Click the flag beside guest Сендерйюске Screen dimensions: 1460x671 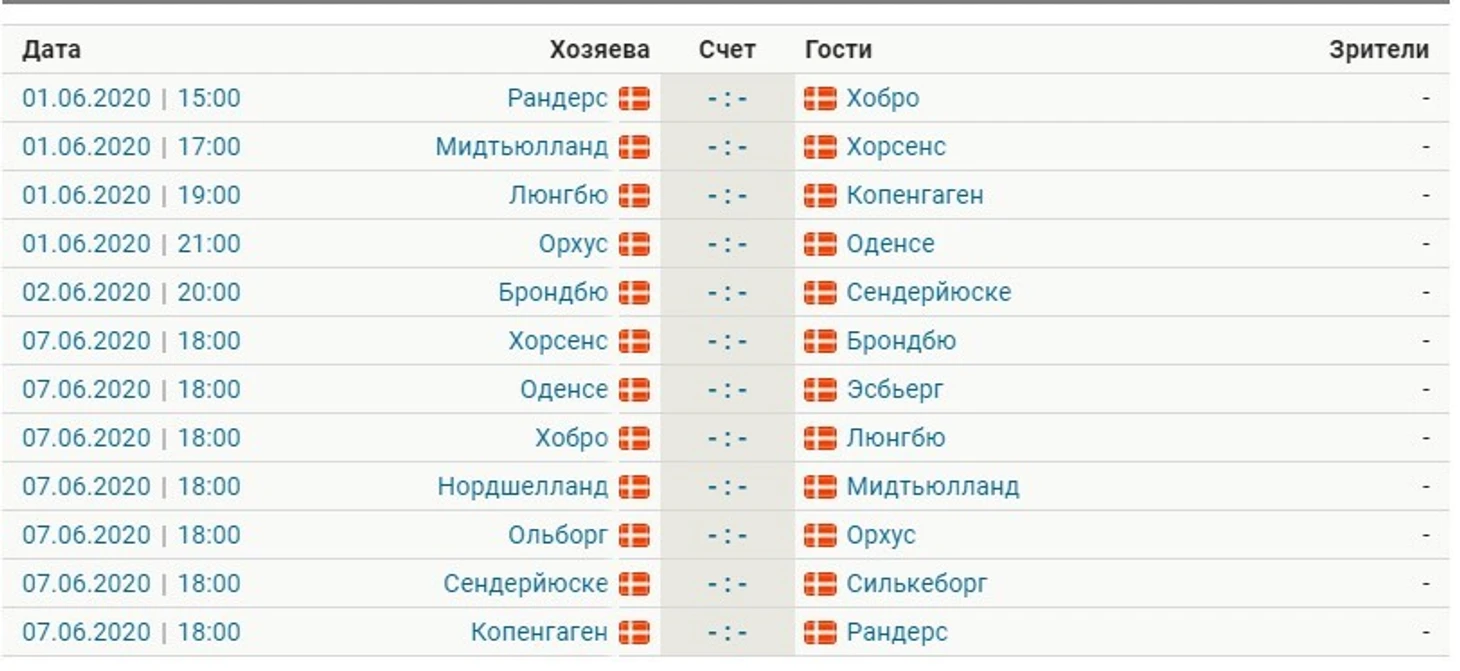(820, 292)
